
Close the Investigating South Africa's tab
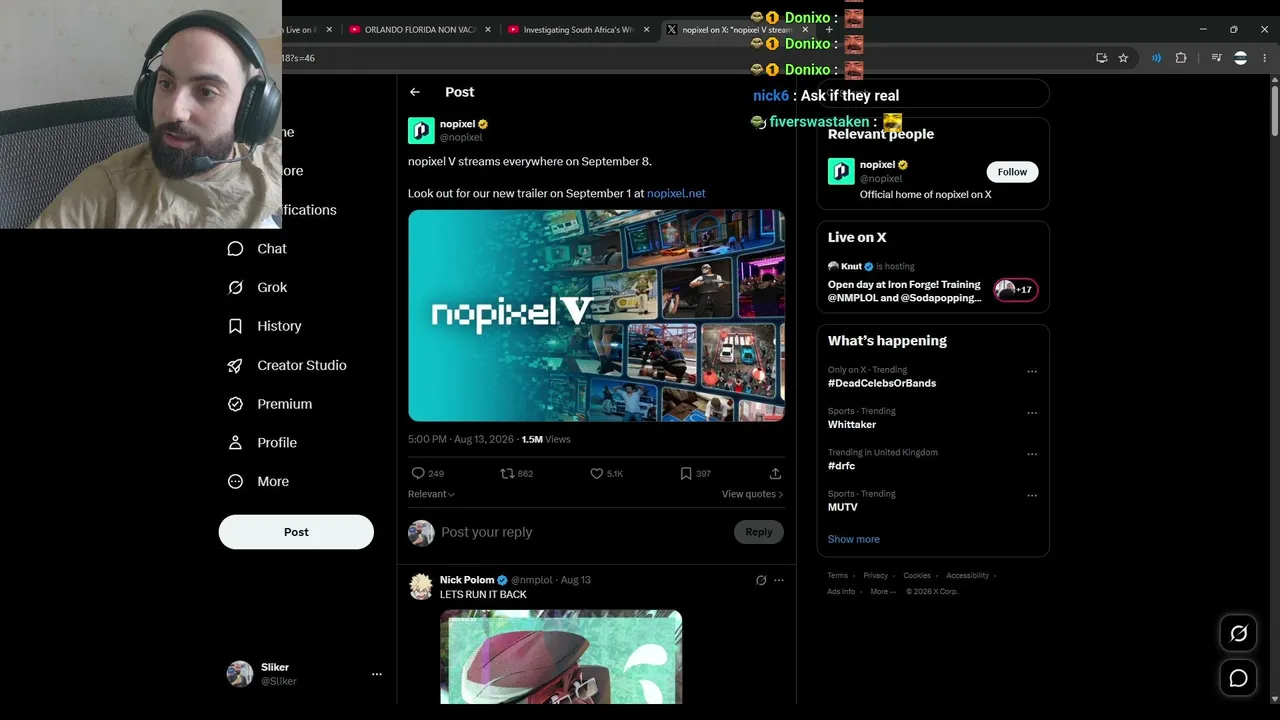[646, 30]
